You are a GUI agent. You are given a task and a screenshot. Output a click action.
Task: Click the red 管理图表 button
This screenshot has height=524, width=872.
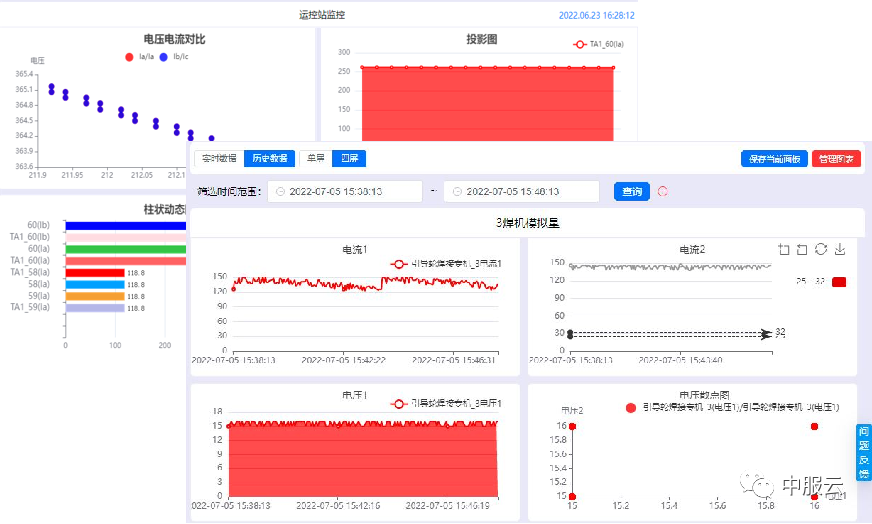(836, 159)
